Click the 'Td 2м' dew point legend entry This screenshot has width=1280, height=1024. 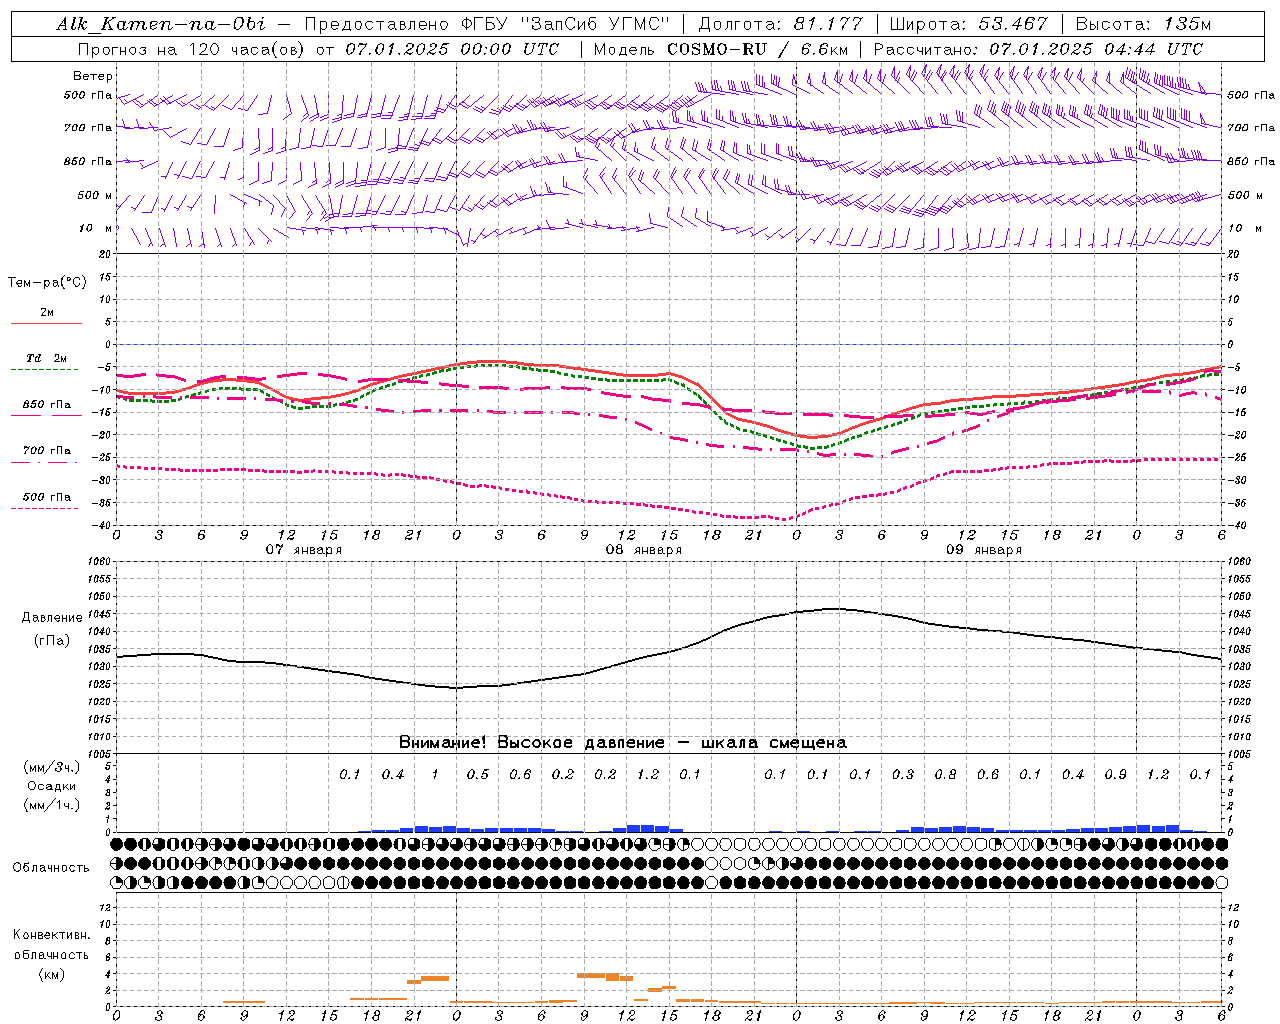coord(47,358)
